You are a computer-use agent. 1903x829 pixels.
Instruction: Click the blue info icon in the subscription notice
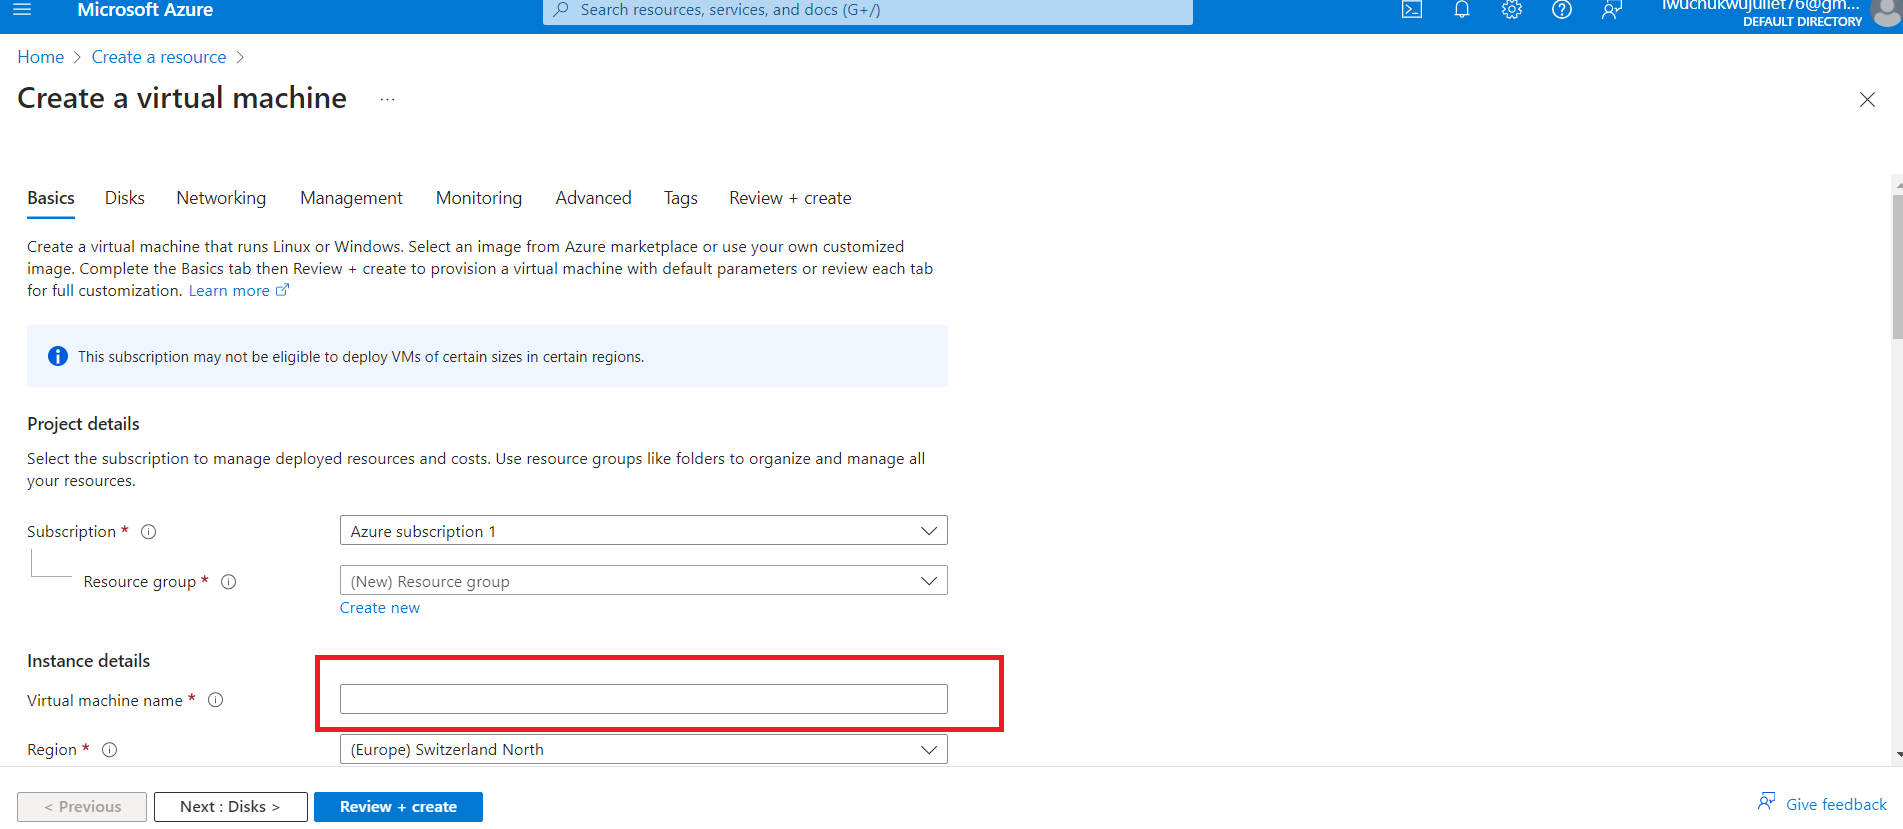(x=58, y=356)
